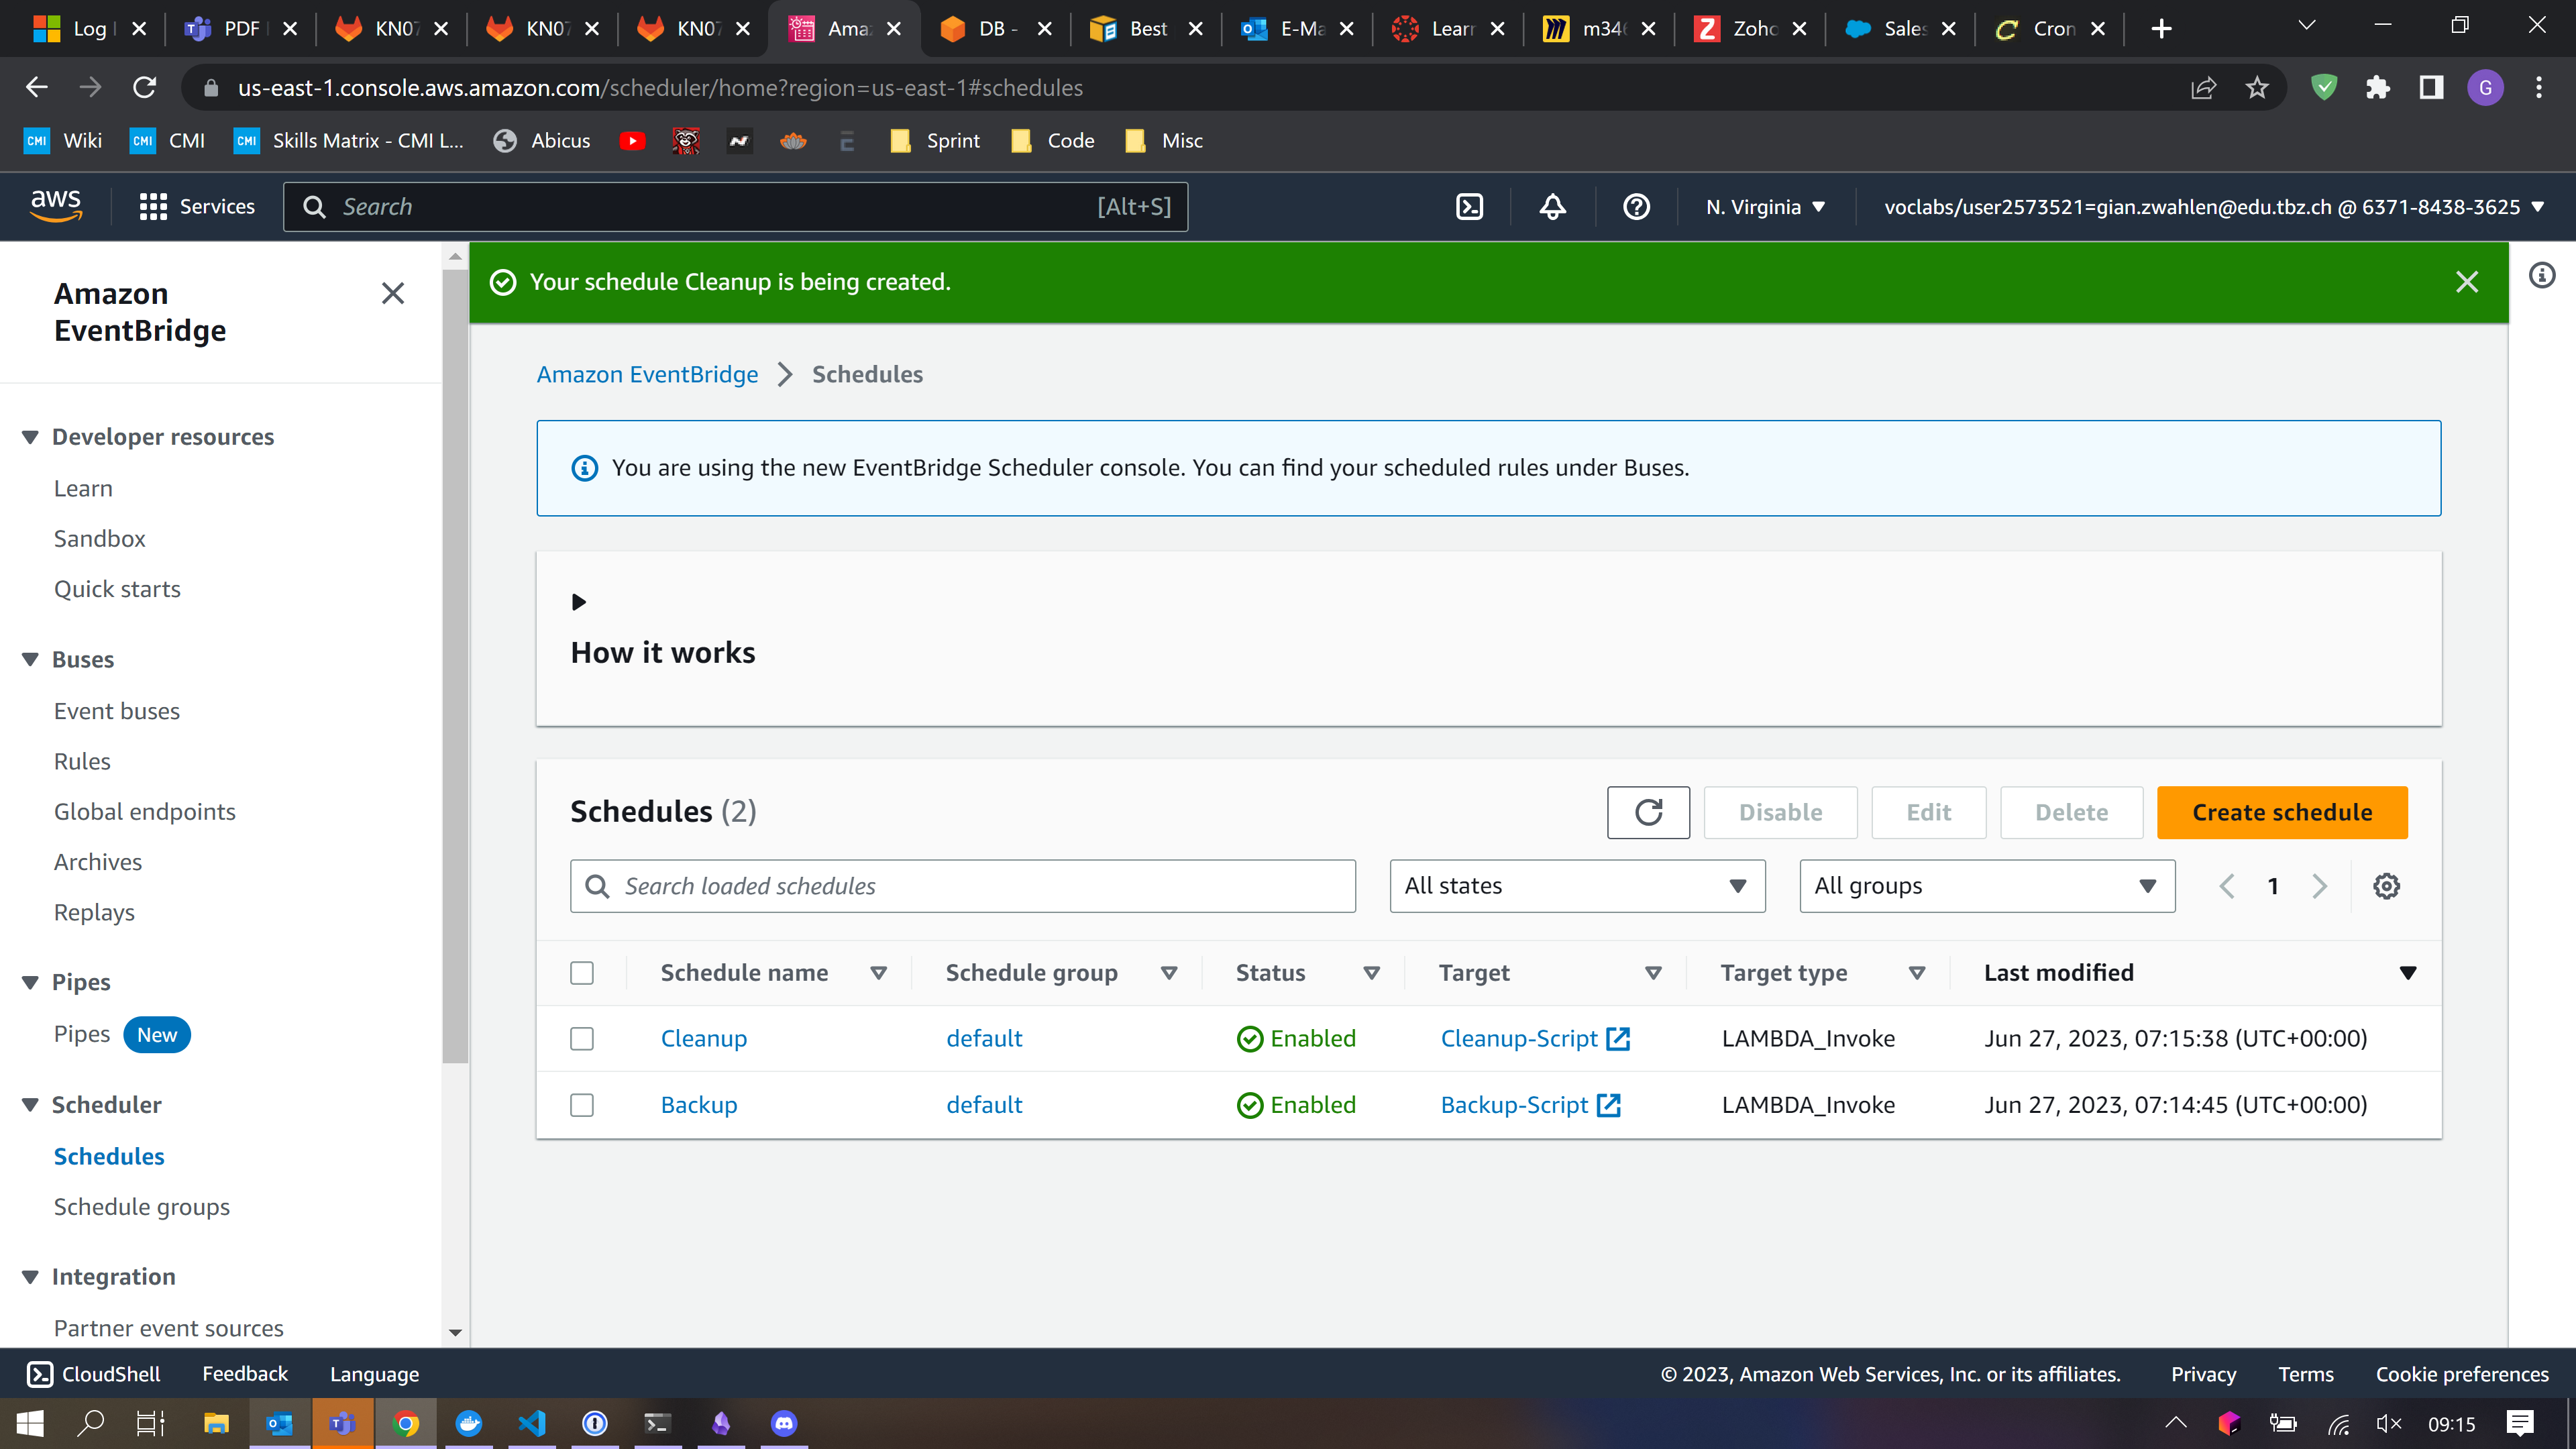The height and width of the screenshot is (1449, 2576).
Task: Open table preferences gear icon
Action: coord(2386,886)
